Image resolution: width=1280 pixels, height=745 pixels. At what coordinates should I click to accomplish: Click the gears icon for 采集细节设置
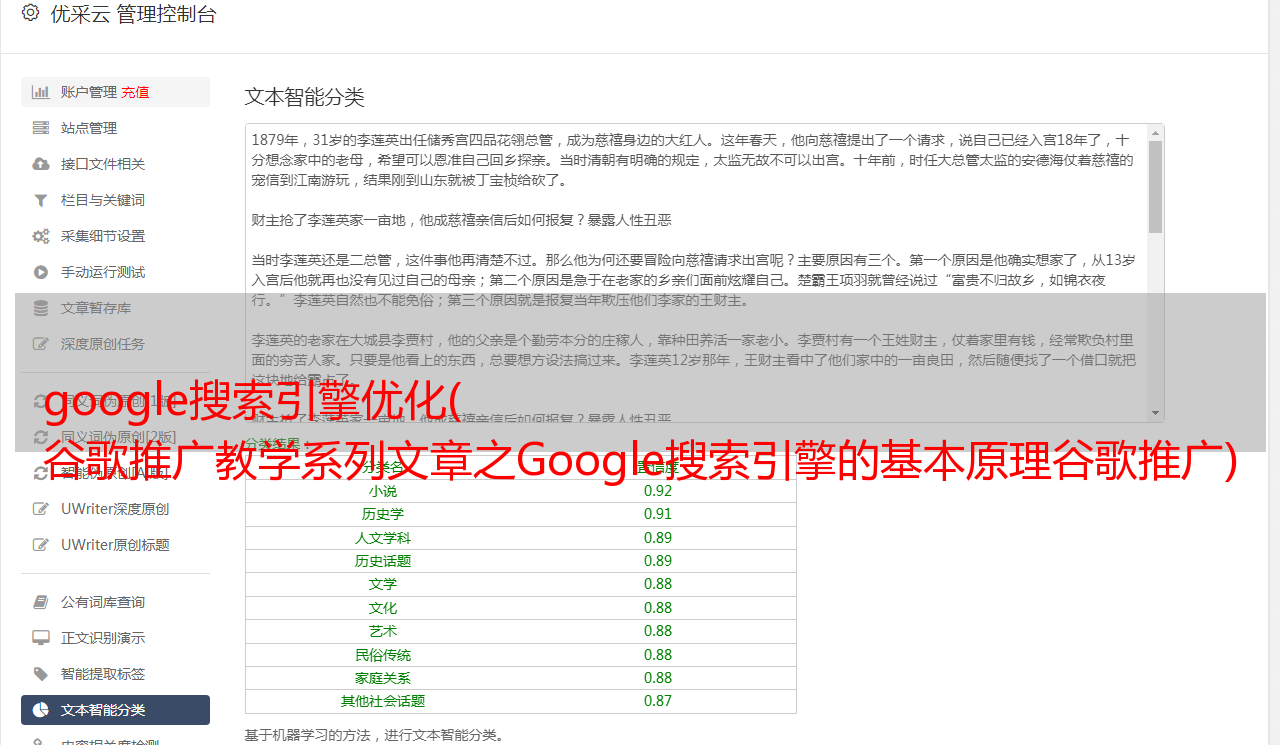tap(41, 236)
